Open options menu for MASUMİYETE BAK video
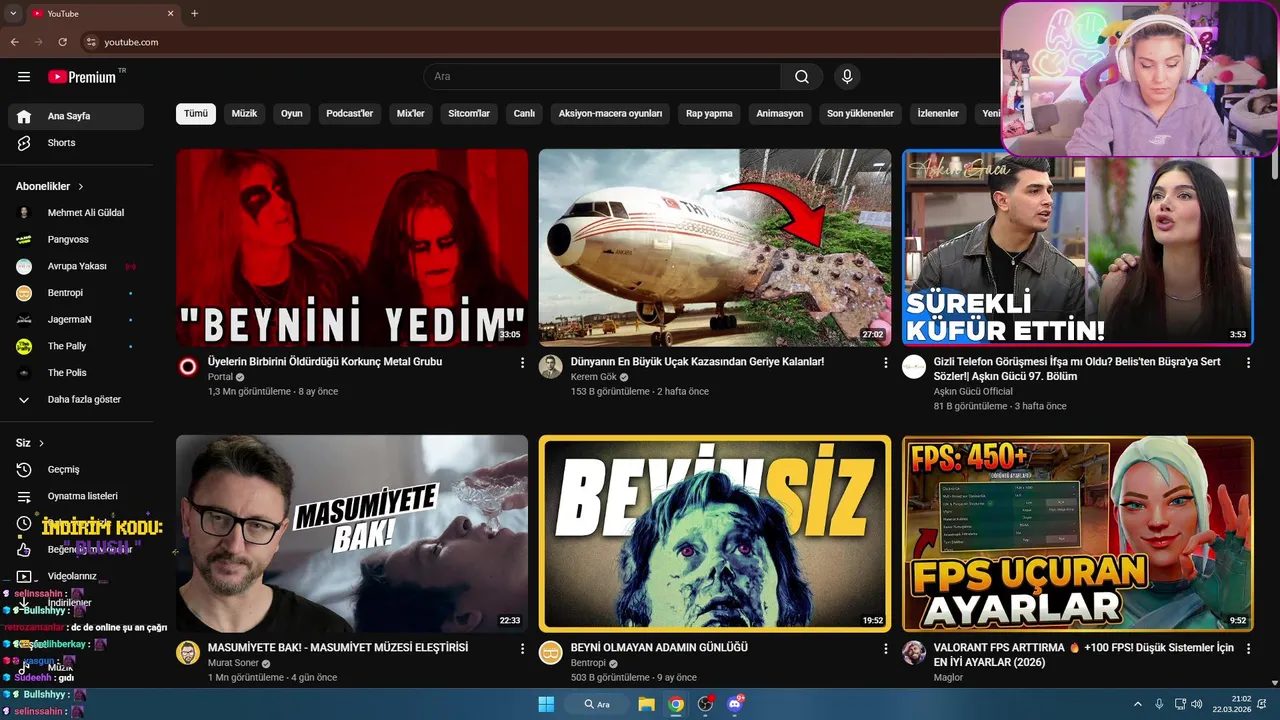The image size is (1280, 720). point(522,649)
